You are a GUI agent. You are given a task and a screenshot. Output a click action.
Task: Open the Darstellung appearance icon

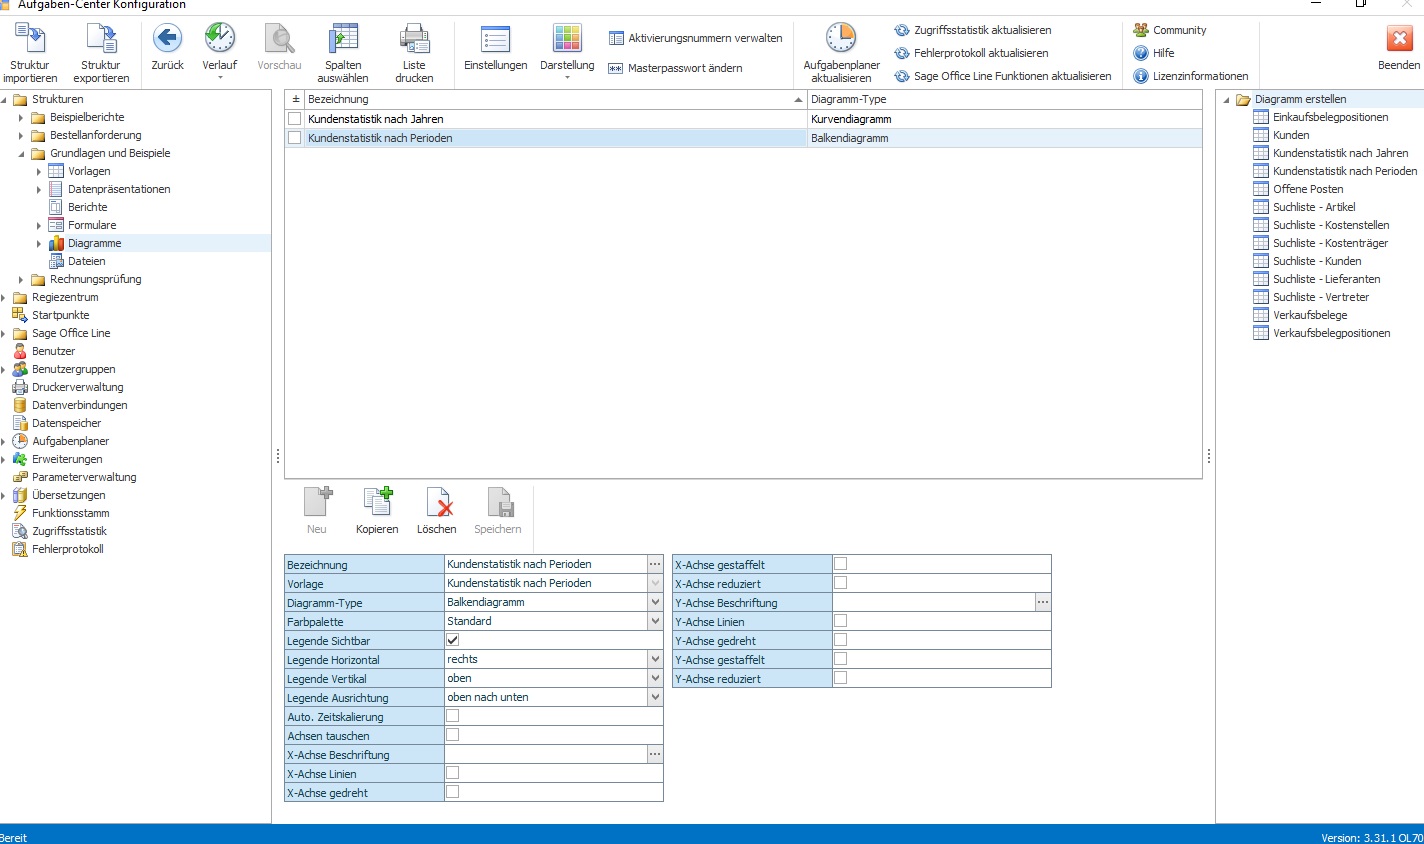[x=567, y=39]
